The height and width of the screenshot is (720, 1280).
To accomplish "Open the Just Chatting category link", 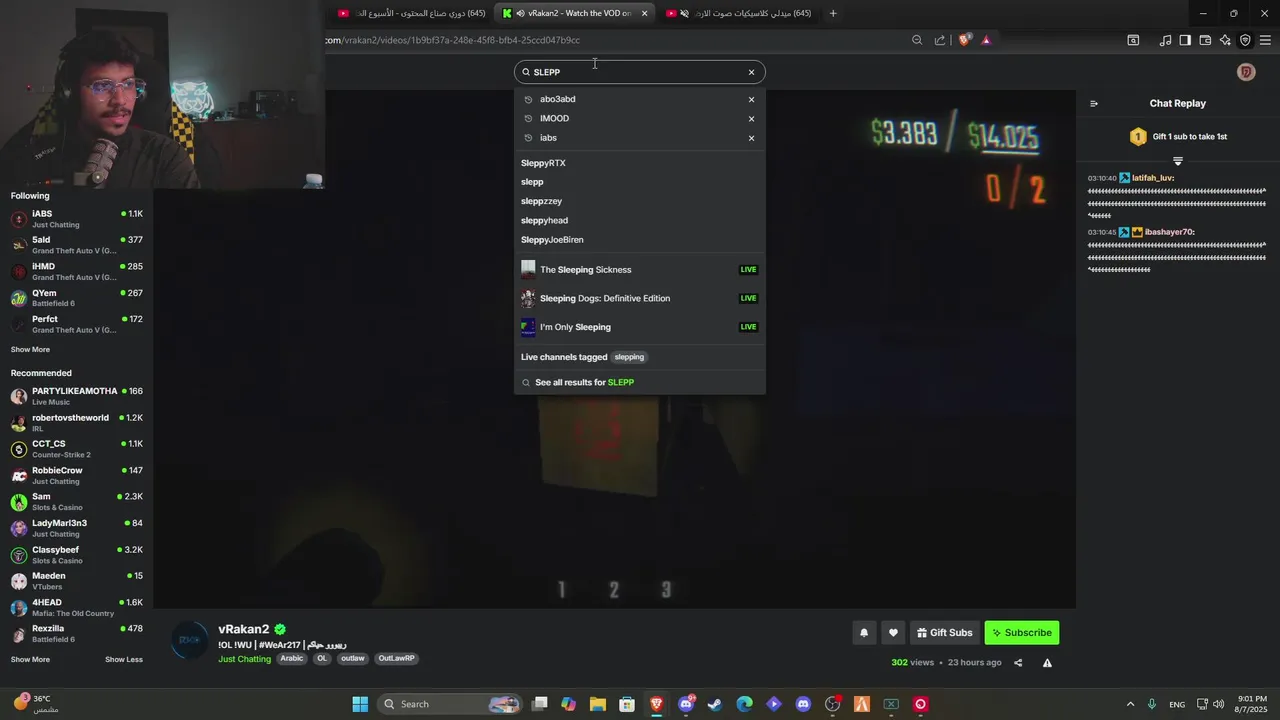I will pos(245,659).
